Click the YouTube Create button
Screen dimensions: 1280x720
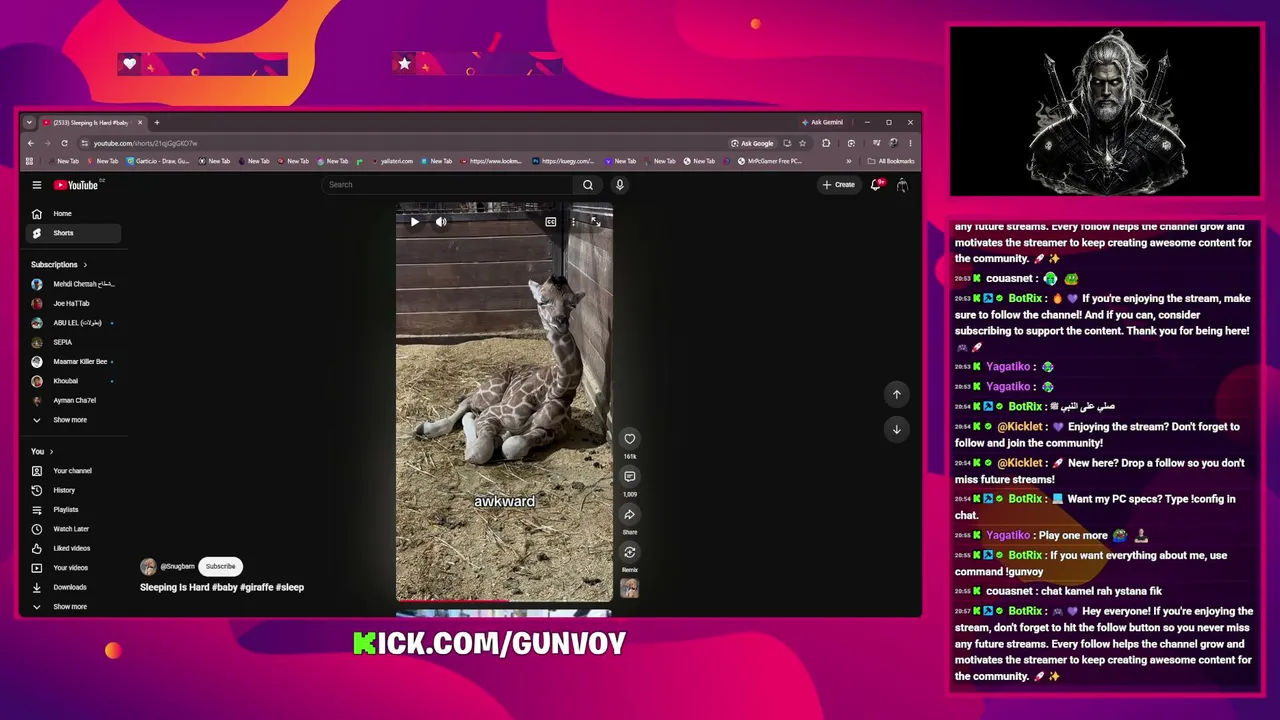coord(839,185)
